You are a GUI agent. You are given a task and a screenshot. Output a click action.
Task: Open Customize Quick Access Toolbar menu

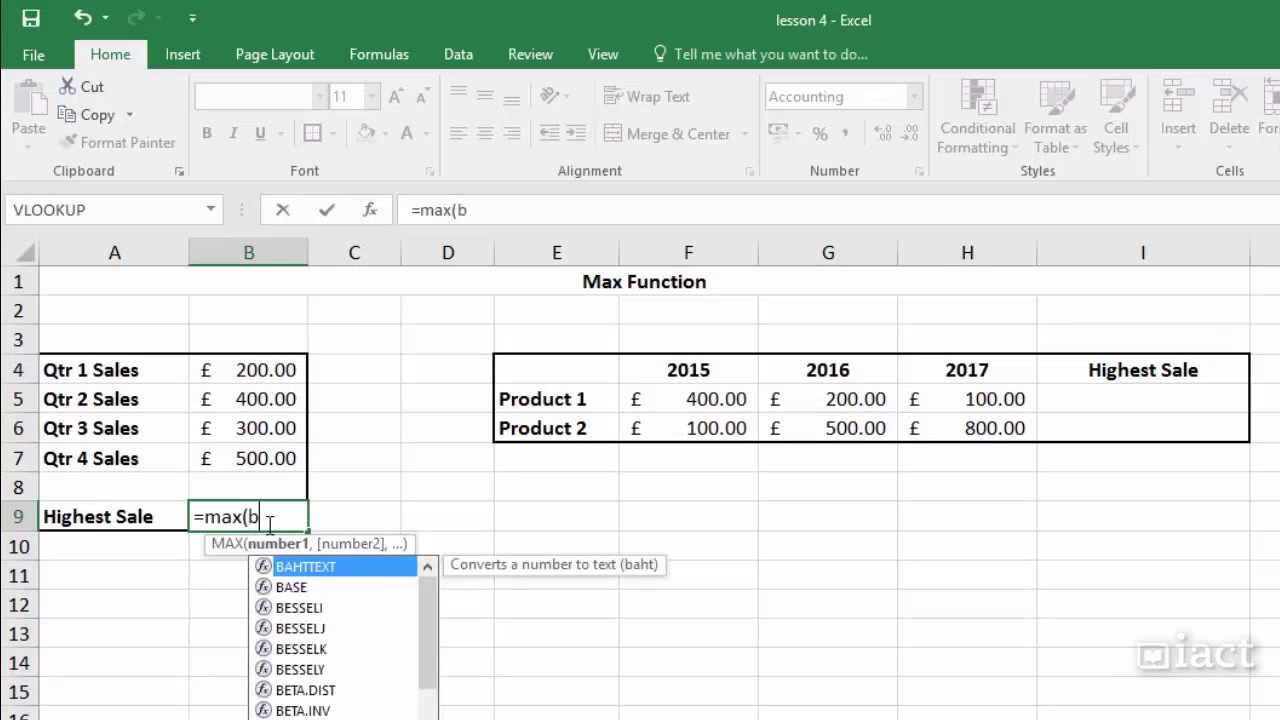point(192,18)
